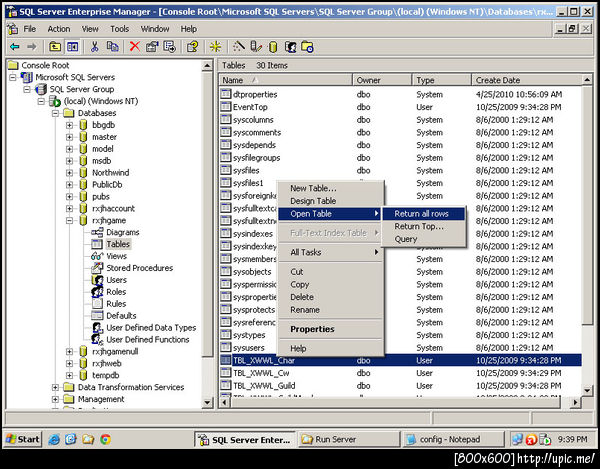Screen dimensions: 600x469
Task: Click the Help toolbar icon
Action: [191, 46]
